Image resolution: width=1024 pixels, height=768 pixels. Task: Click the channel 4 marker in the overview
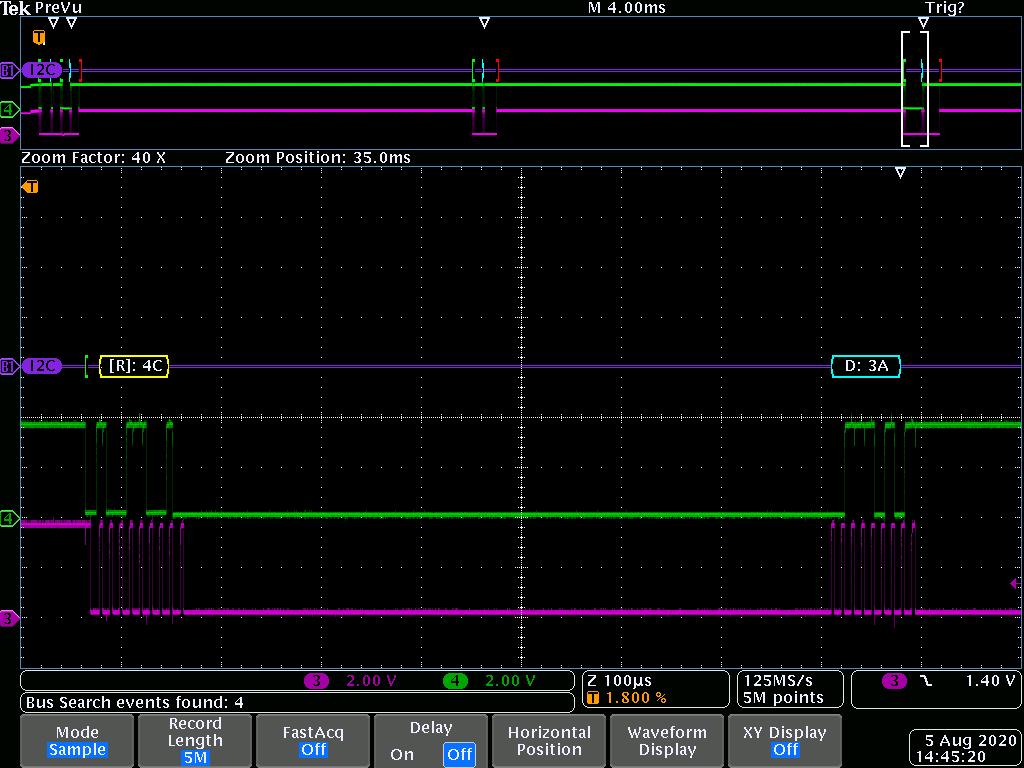click(8, 108)
